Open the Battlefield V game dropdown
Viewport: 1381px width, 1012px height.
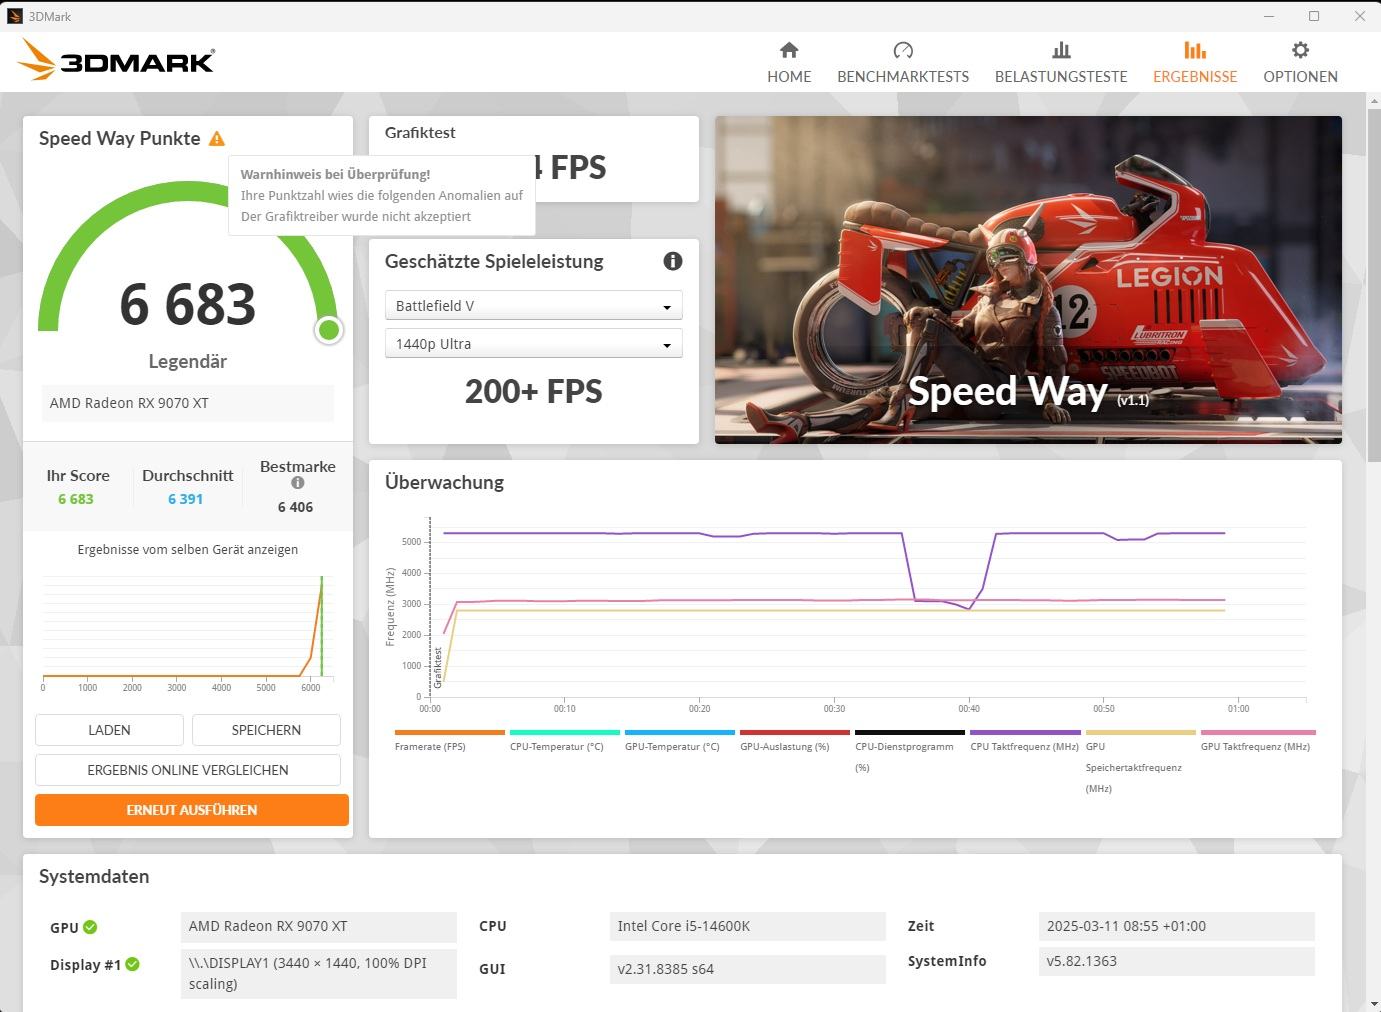coord(534,305)
